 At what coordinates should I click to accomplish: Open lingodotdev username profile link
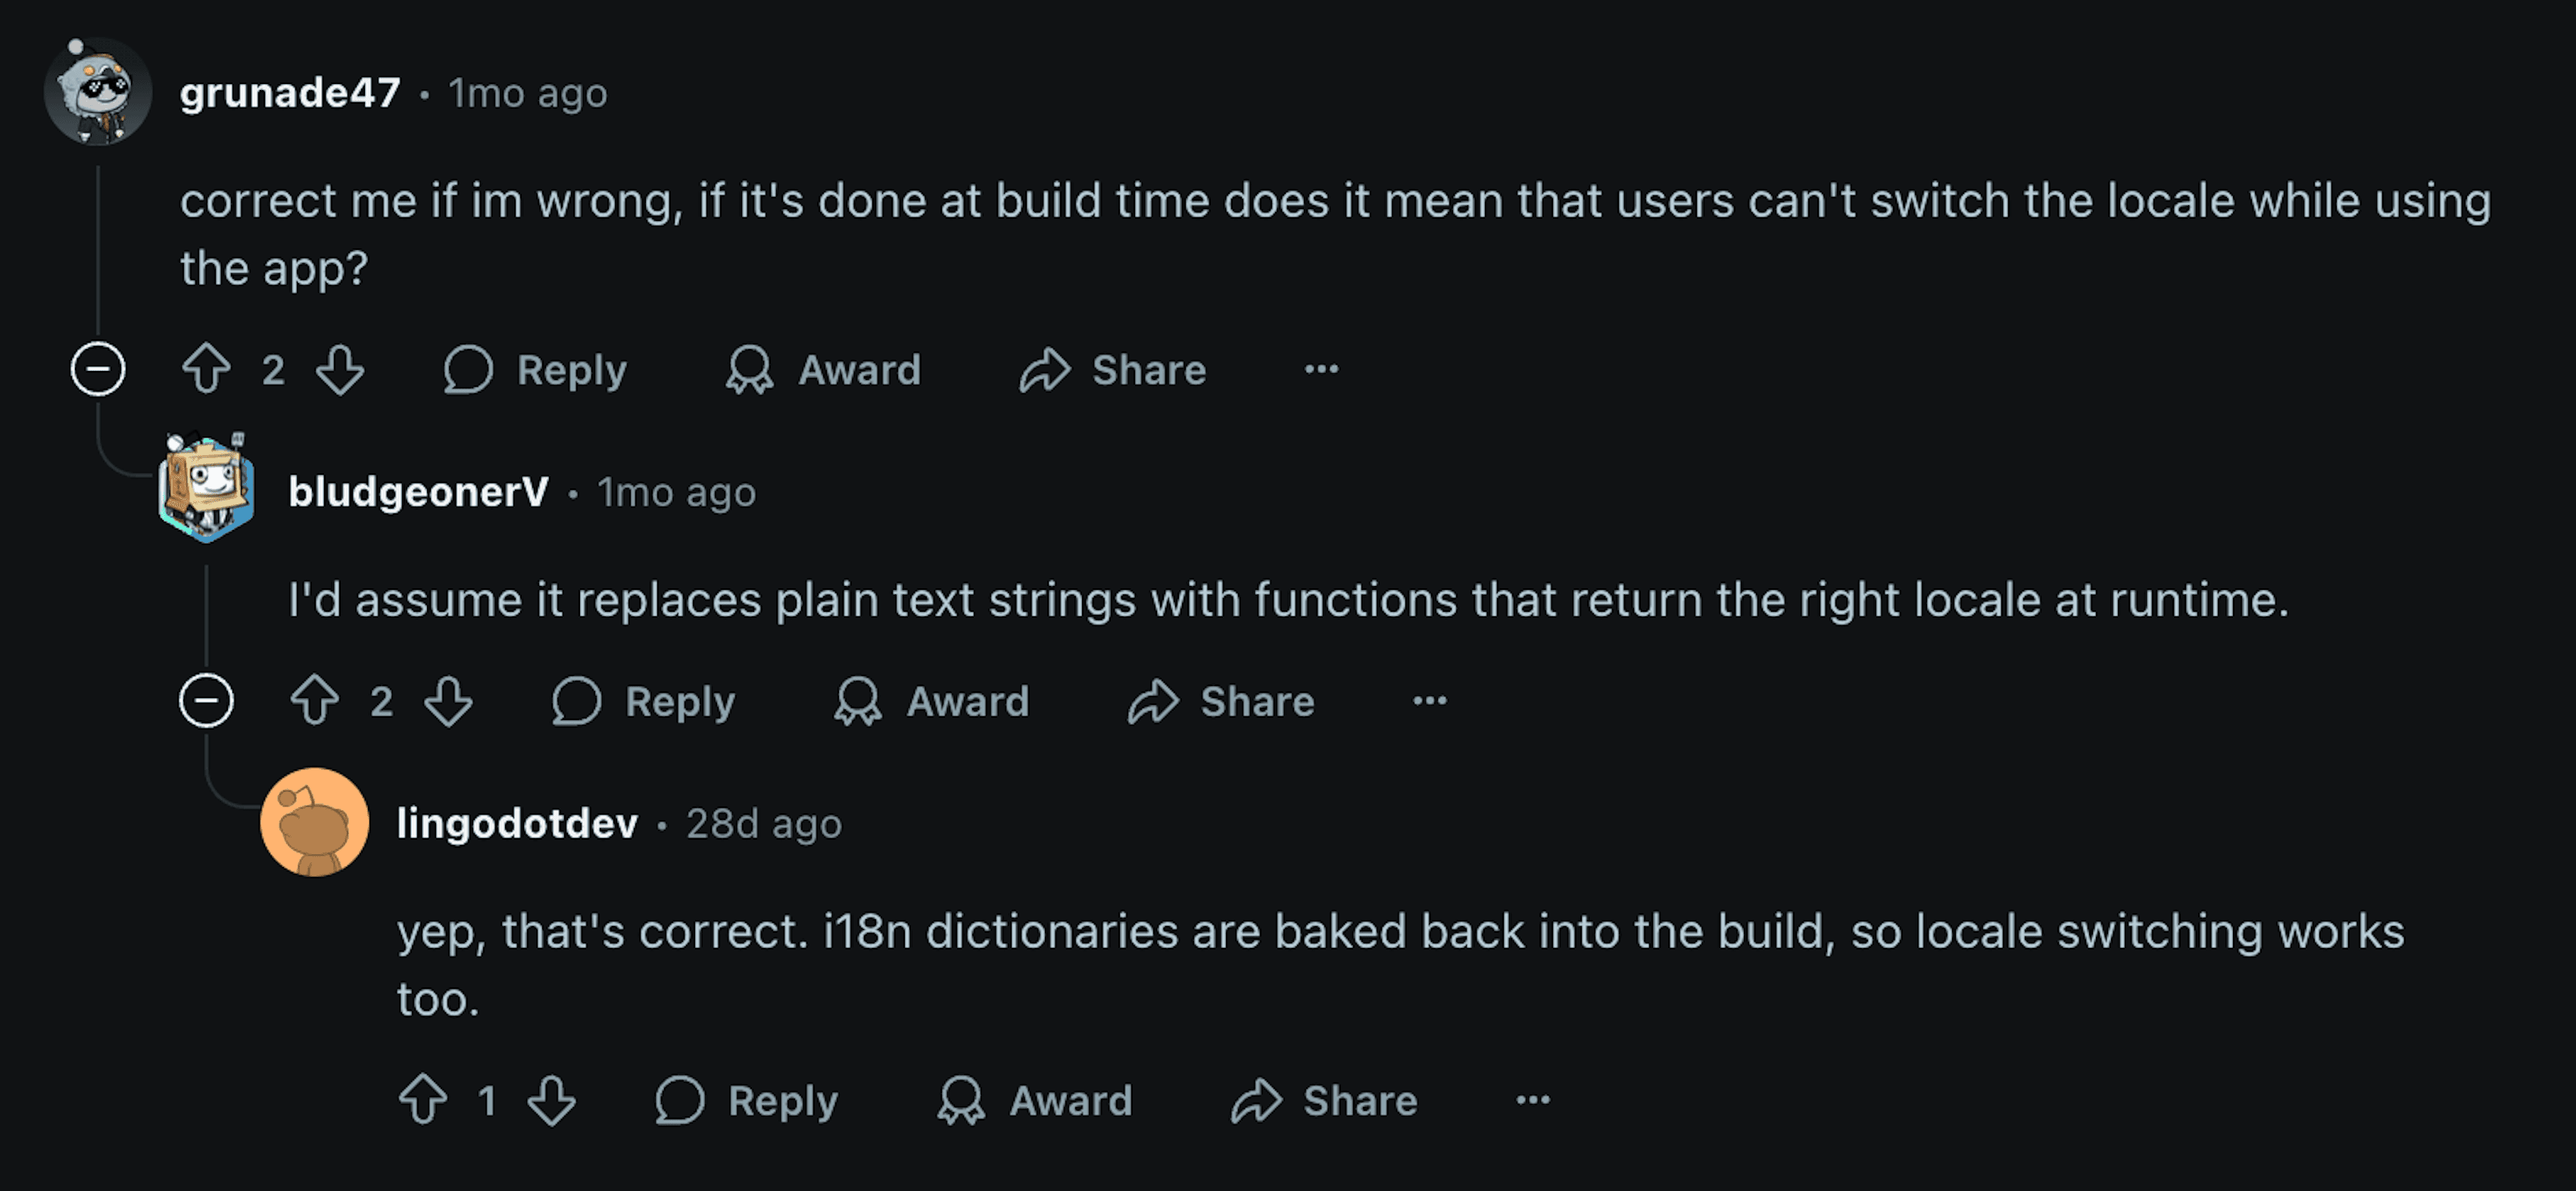coord(517,823)
